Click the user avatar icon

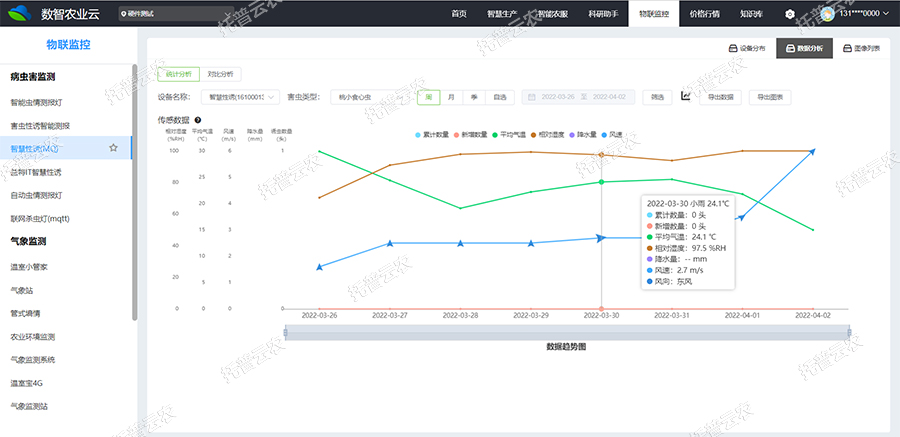click(827, 14)
